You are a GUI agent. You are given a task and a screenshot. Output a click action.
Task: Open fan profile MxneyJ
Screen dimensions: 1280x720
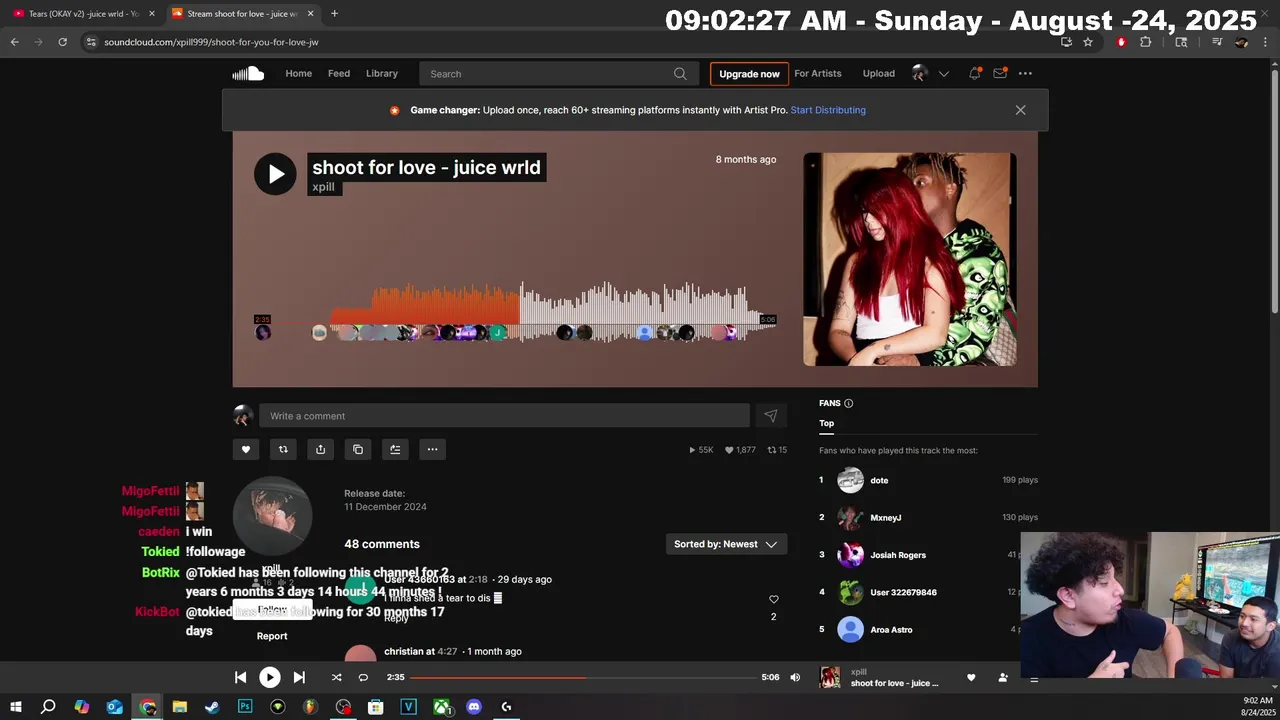pyautogui.click(x=886, y=517)
